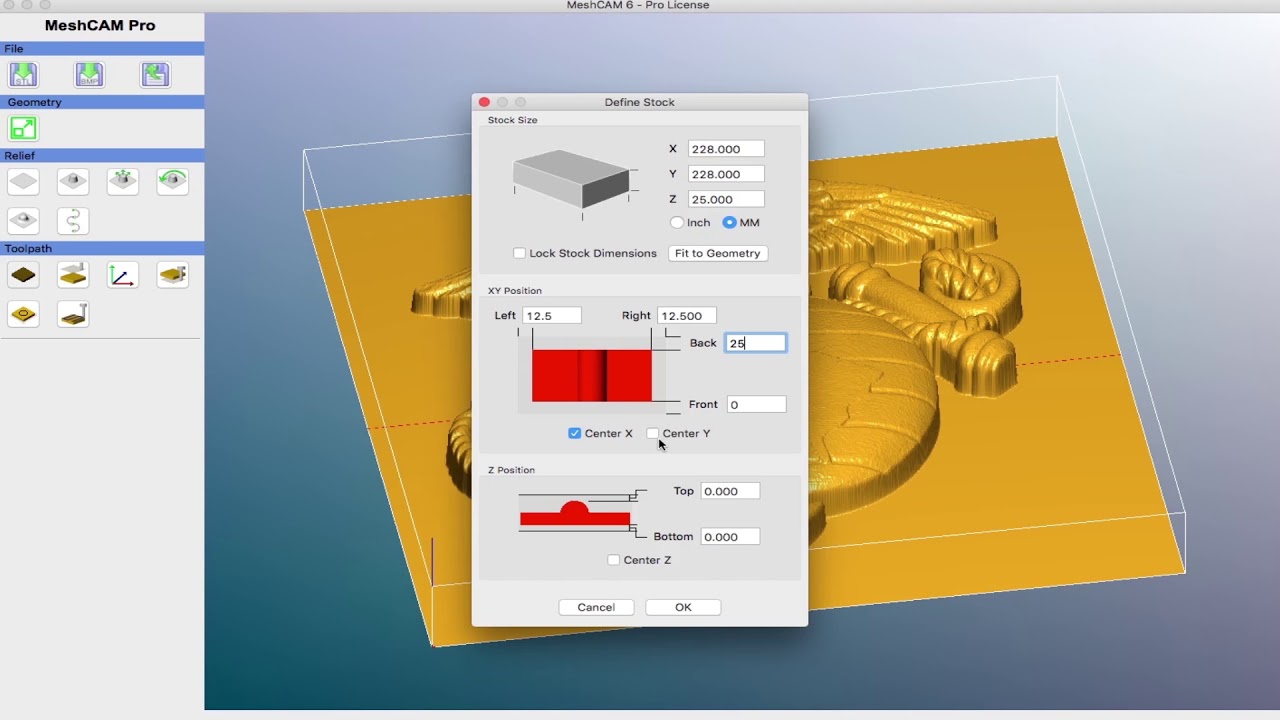Click the Cancel button

click(596, 607)
